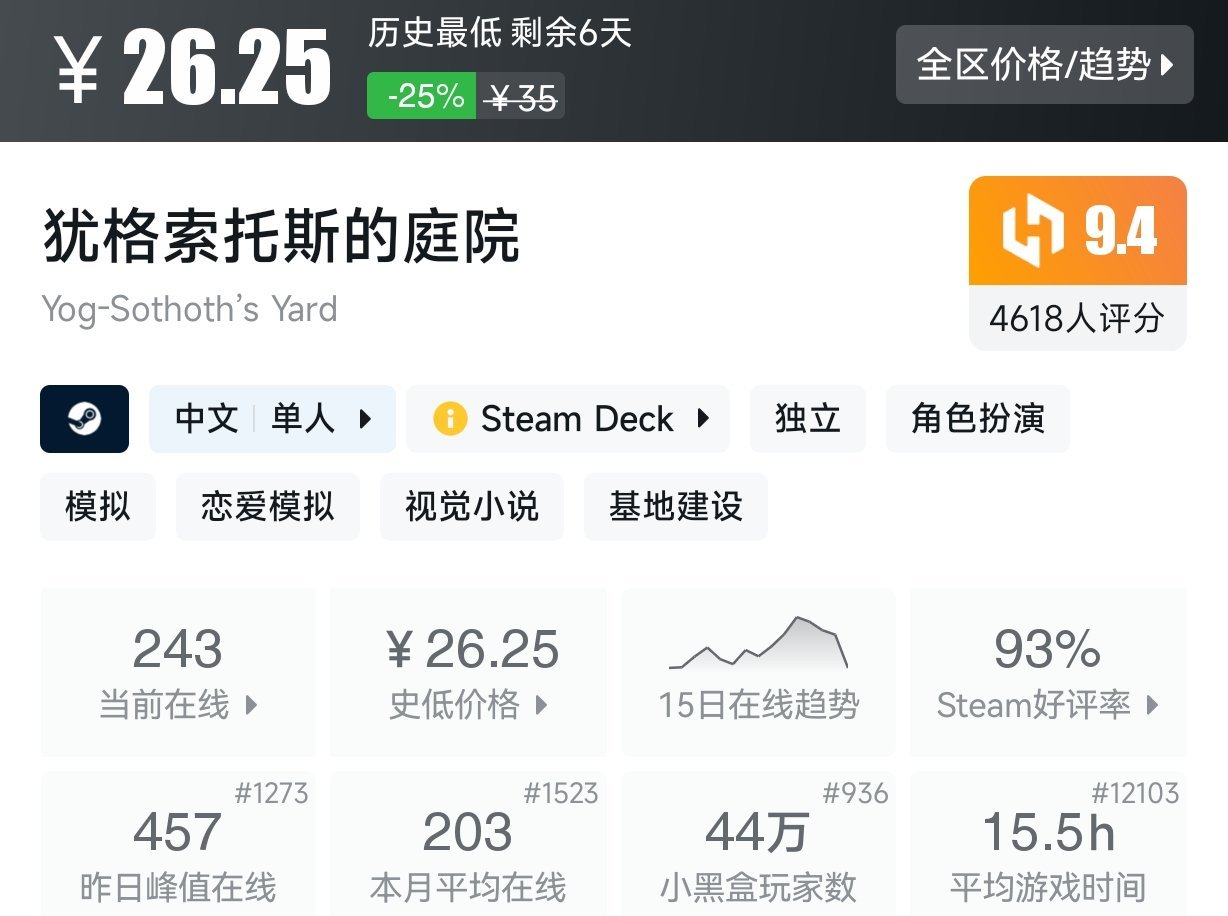Image resolution: width=1228 pixels, height=916 pixels.
Task: View the 4618人评分 rating count
Action: click(x=1078, y=318)
